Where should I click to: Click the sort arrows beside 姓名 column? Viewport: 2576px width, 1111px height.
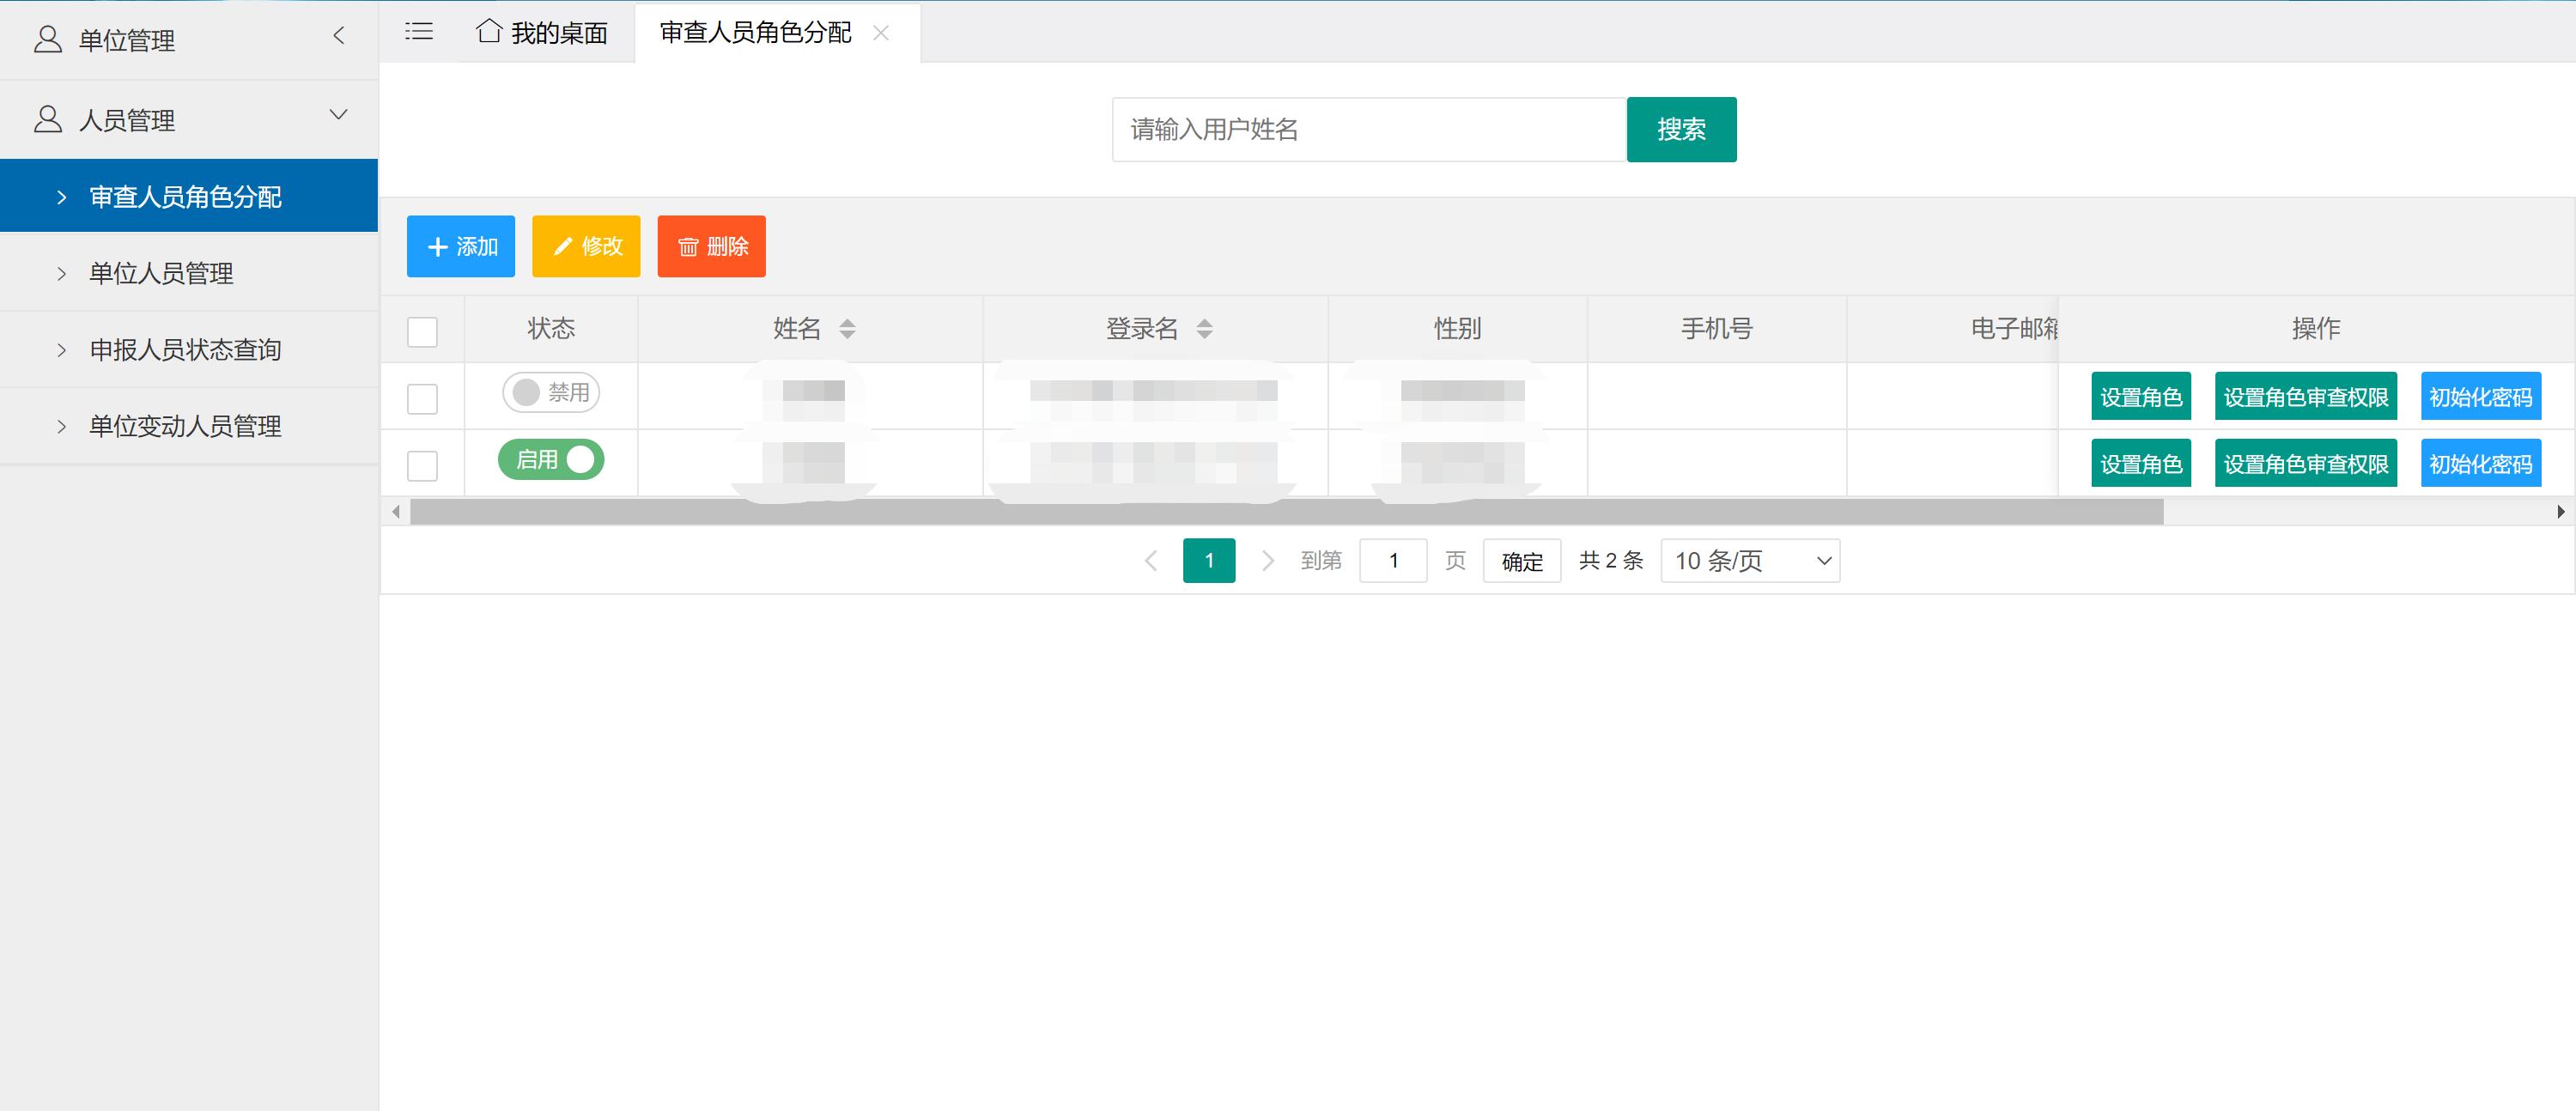coord(848,328)
